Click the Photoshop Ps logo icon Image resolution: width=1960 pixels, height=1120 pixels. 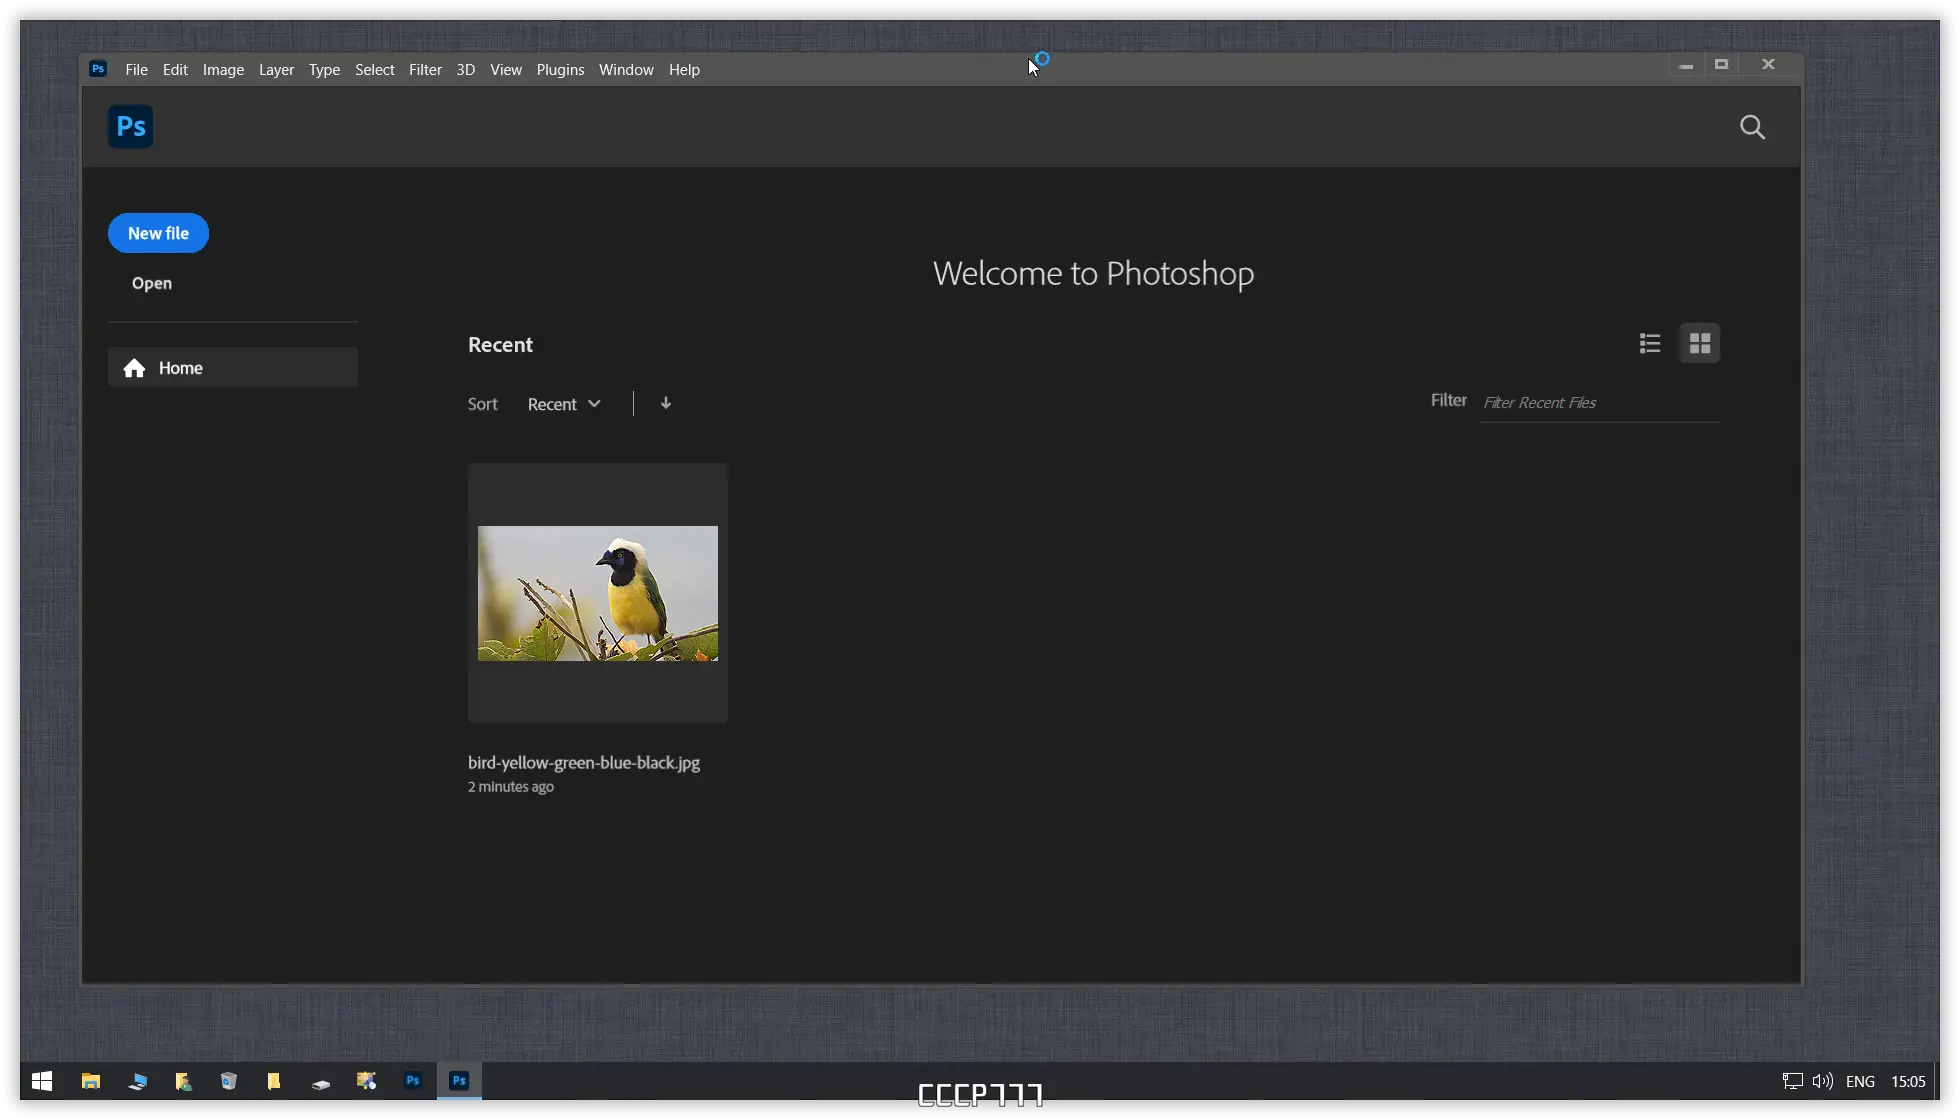[131, 127]
